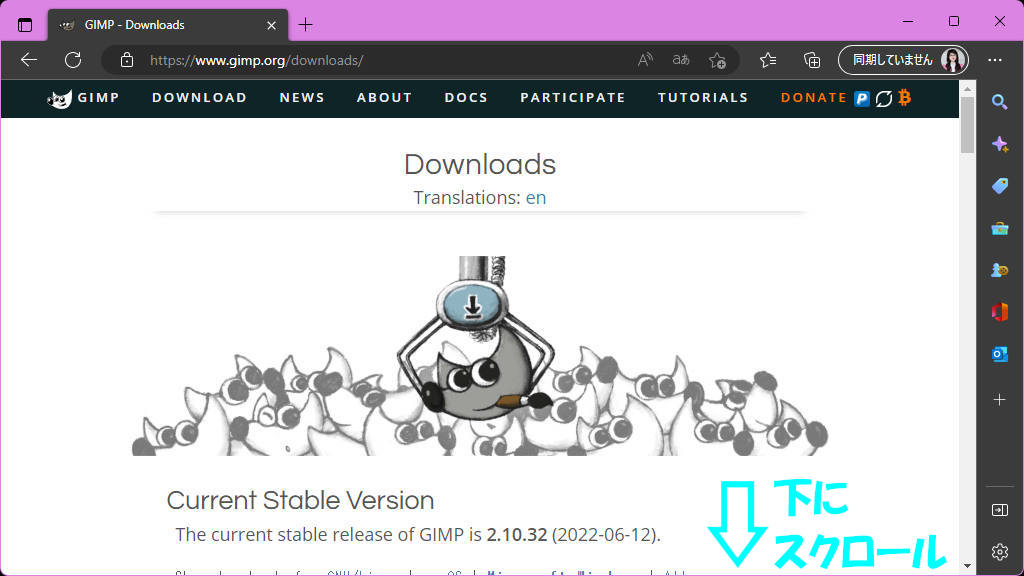Viewport: 1024px width, 576px height.
Task: Hide the Edge sidebar
Action: pyautogui.click(x=999, y=510)
